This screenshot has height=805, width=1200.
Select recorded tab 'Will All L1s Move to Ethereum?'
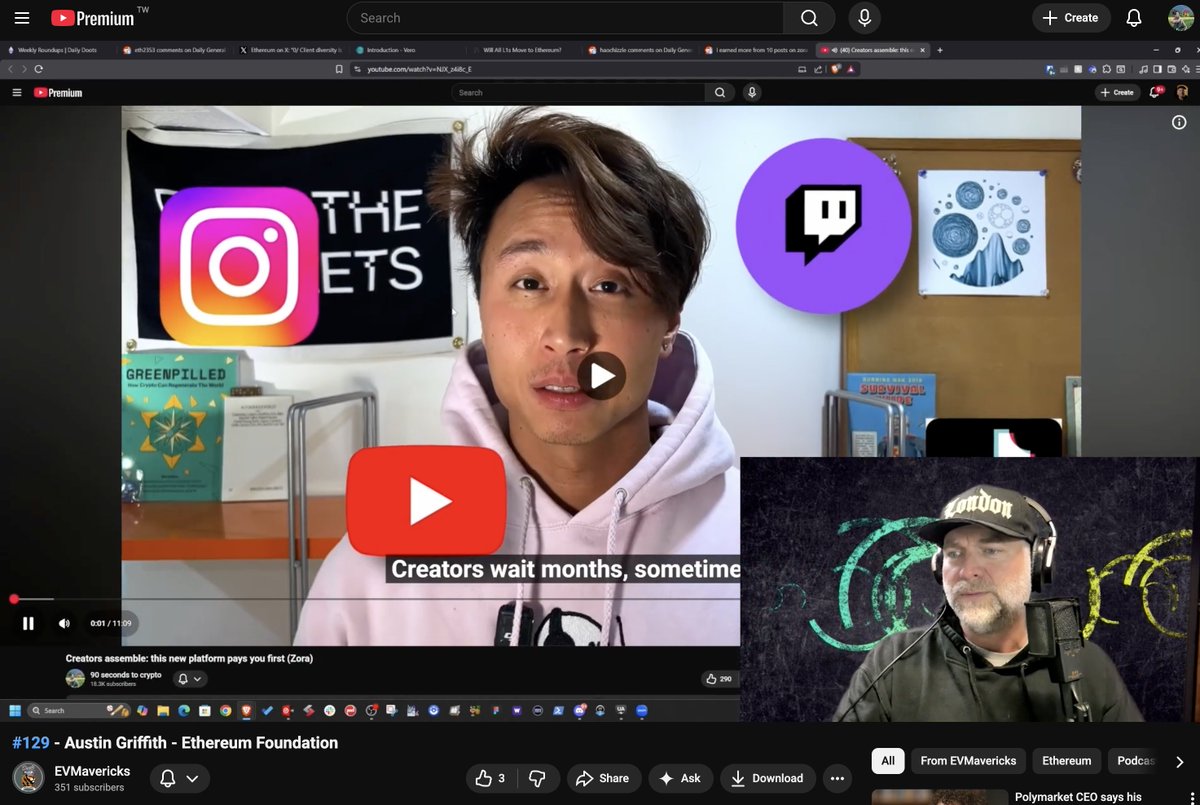523,50
